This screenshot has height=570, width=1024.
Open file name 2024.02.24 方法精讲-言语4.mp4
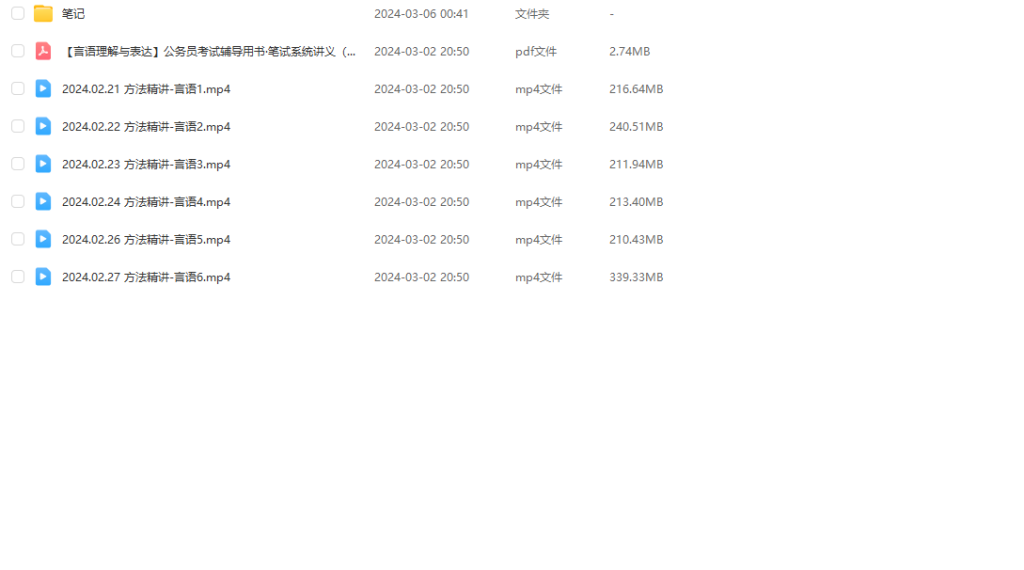click(146, 202)
